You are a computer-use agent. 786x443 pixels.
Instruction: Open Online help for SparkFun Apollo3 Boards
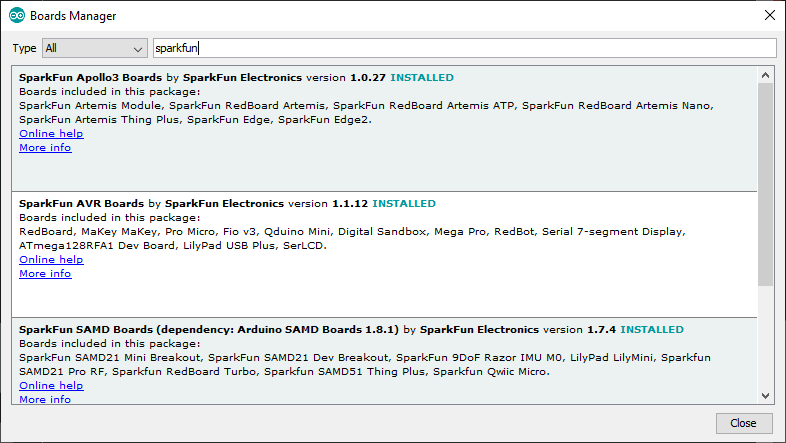coord(51,134)
